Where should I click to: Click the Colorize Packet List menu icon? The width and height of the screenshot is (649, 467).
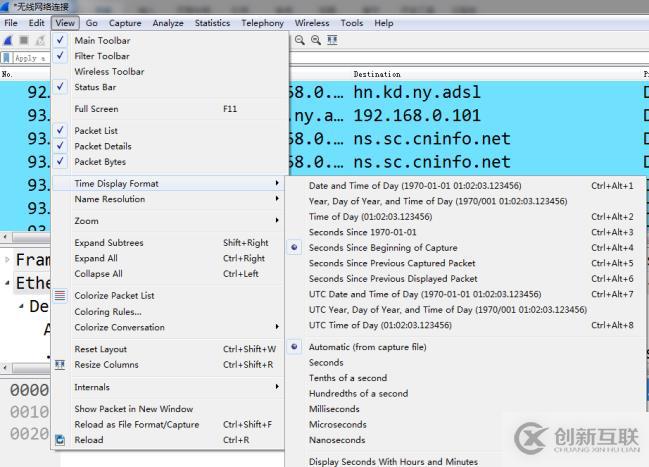point(60,296)
